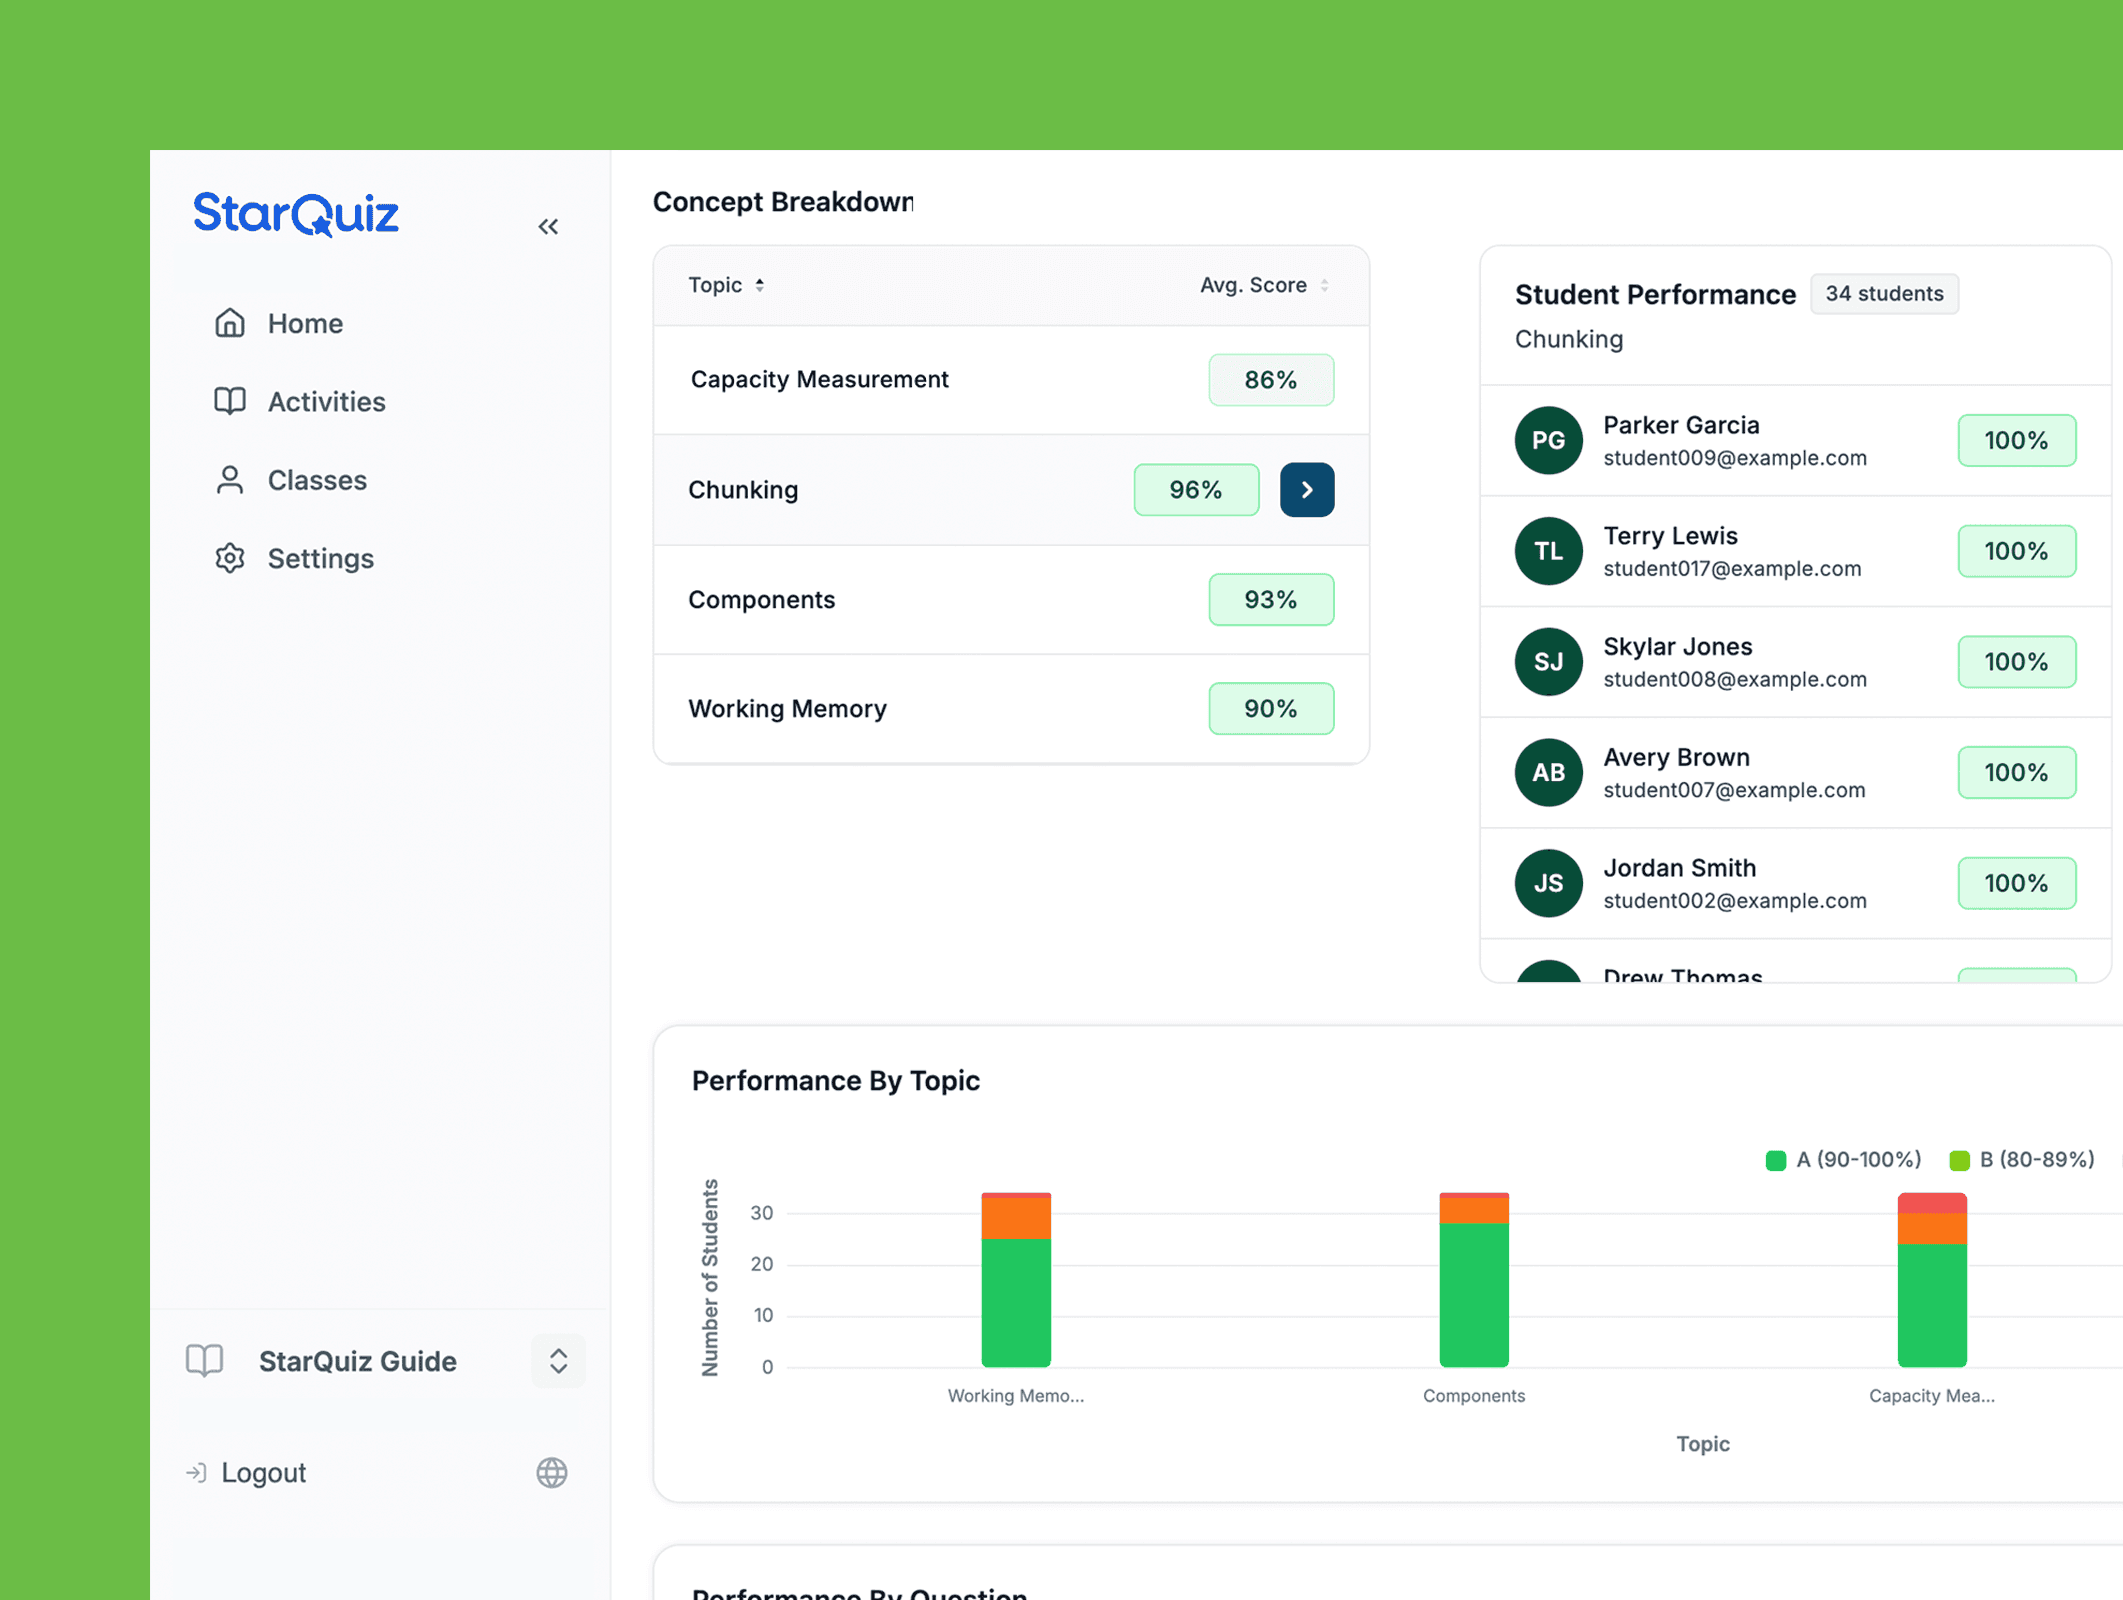Click the StarQuiz logo
This screenshot has width=2123, height=1600.
pos(296,214)
